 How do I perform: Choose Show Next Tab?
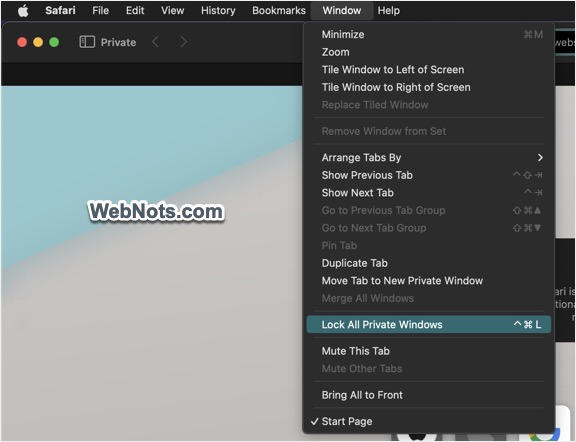(x=428, y=193)
